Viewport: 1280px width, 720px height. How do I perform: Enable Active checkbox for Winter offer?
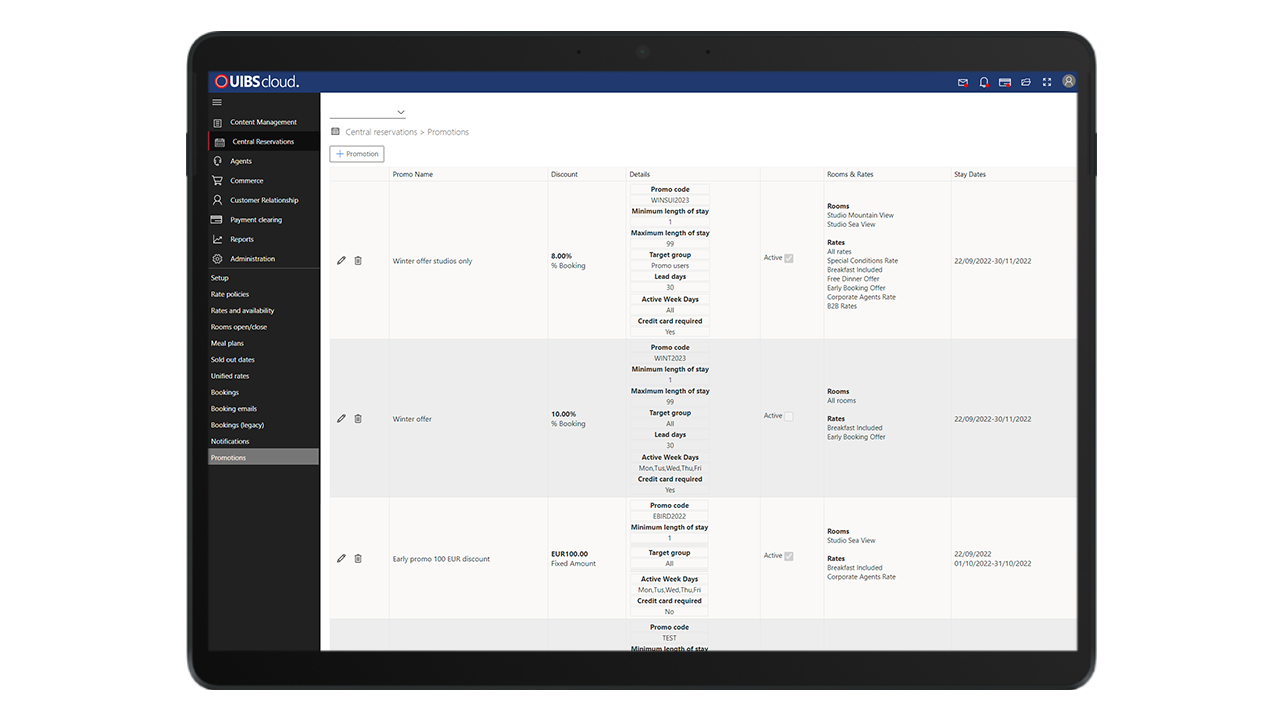click(x=789, y=416)
